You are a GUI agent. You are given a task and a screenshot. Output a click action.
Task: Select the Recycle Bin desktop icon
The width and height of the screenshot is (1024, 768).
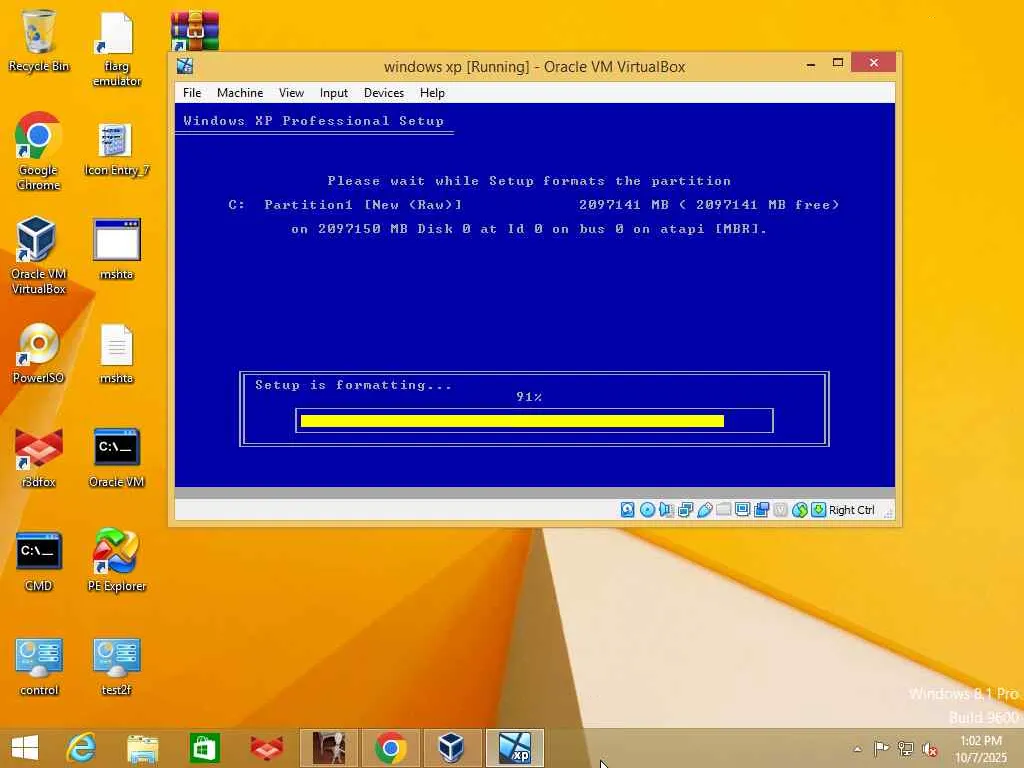pos(39,40)
